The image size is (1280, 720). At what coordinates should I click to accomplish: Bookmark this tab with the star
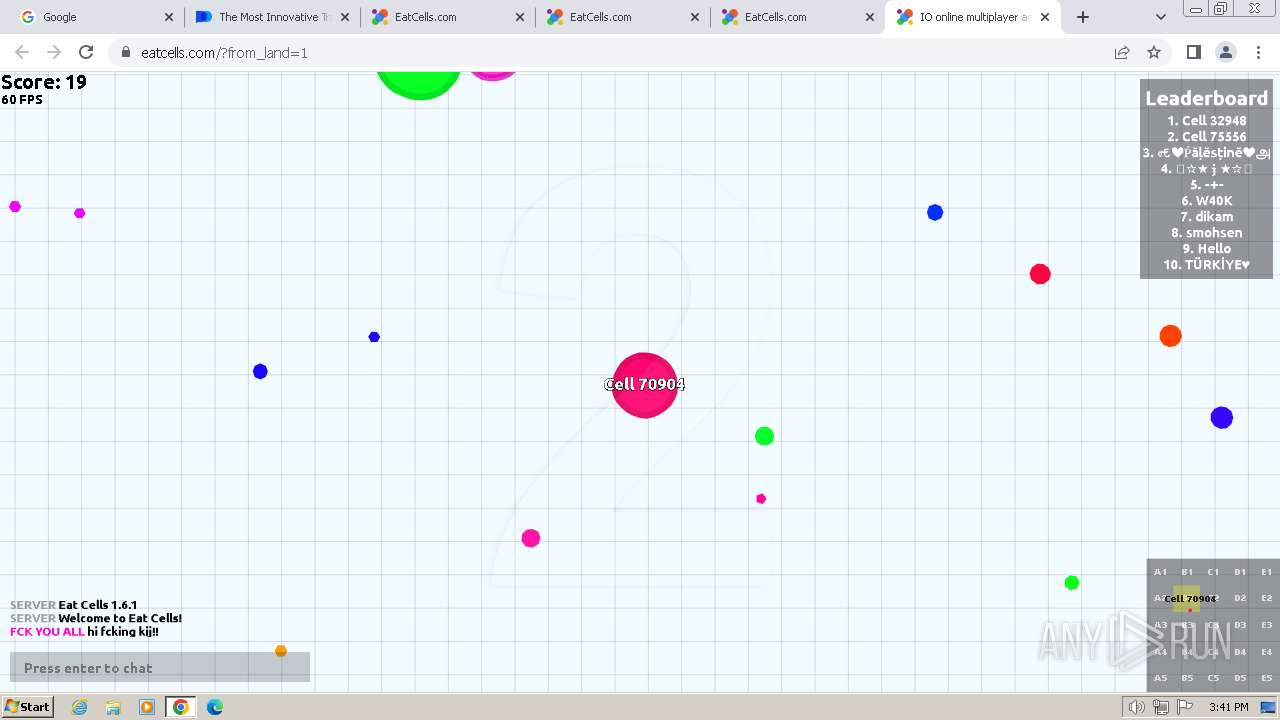(1154, 52)
